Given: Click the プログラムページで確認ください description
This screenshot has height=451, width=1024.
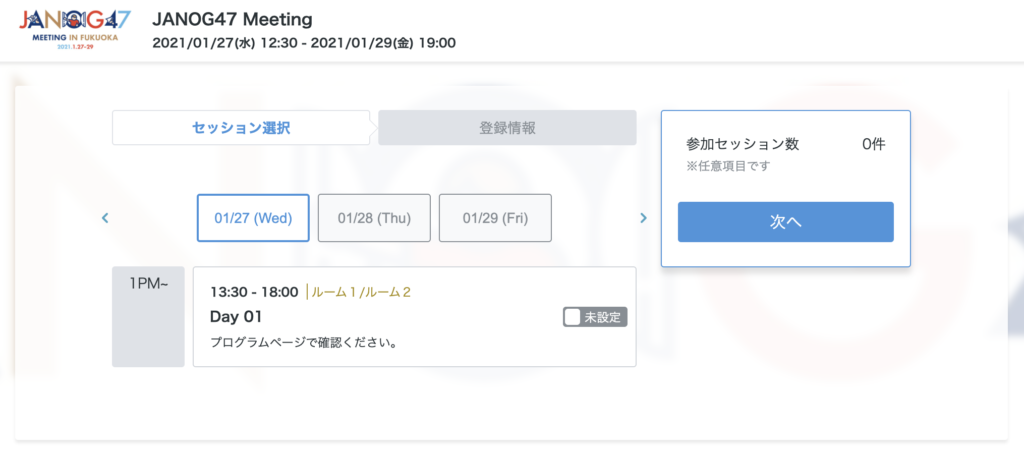Looking at the screenshot, I should click(x=304, y=343).
